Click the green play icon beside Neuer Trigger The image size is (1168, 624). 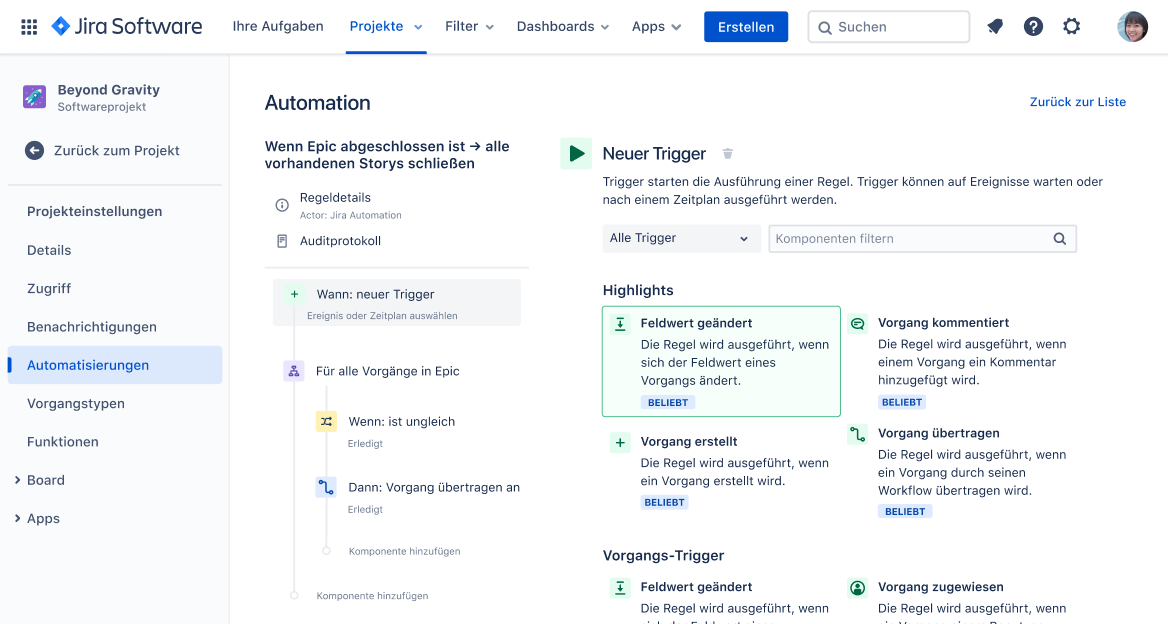(x=575, y=153)
